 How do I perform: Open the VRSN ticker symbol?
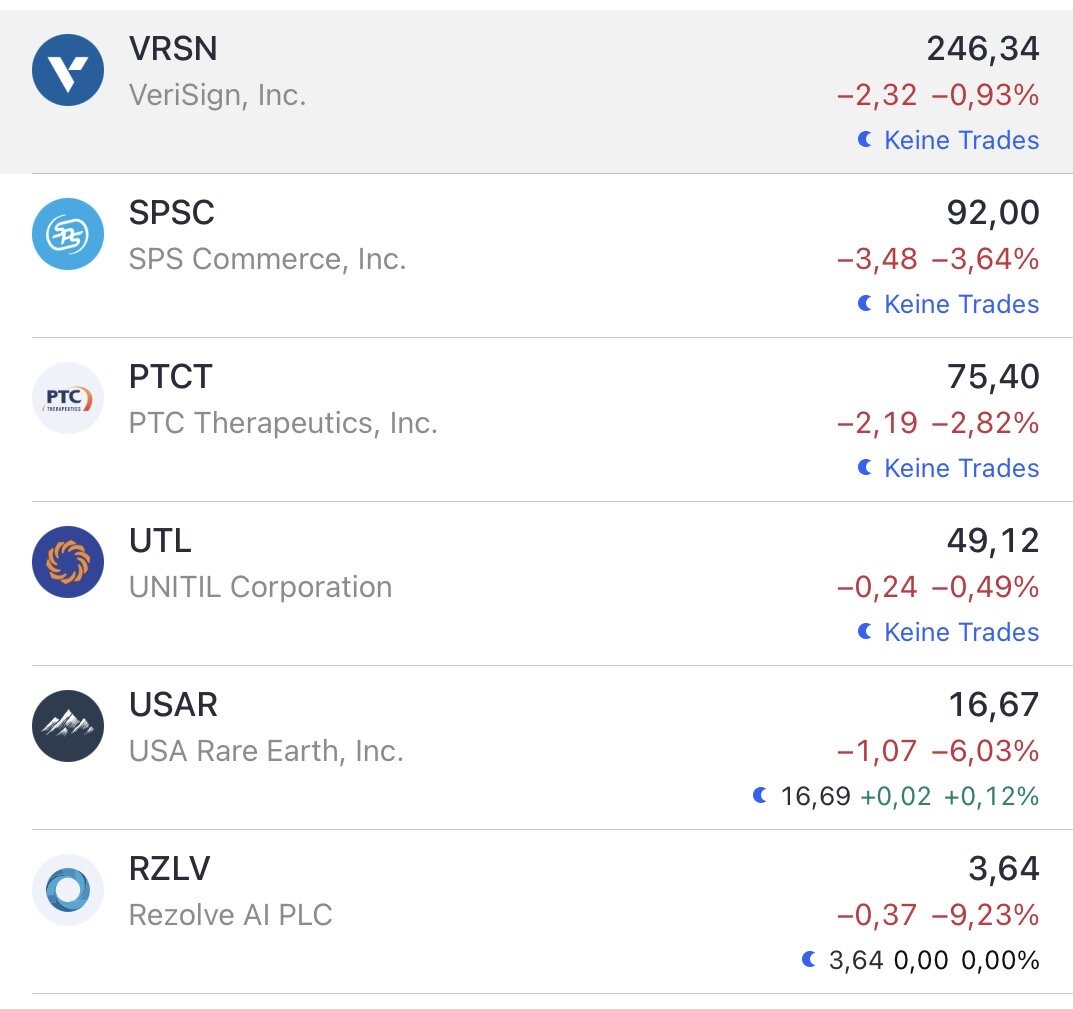[x=173, y=49]
